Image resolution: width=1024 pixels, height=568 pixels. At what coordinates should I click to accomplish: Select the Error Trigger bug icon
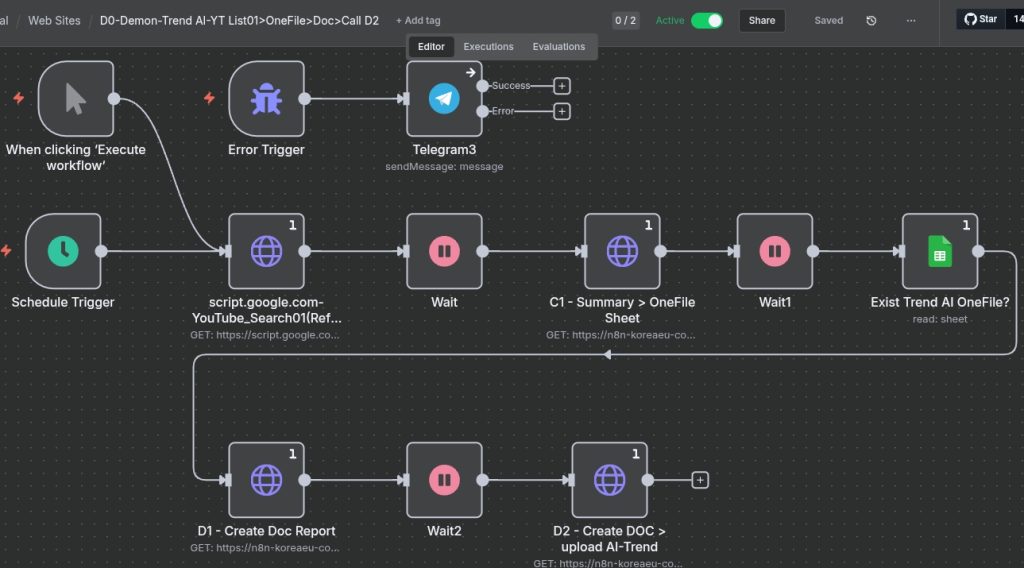[266, 98]
